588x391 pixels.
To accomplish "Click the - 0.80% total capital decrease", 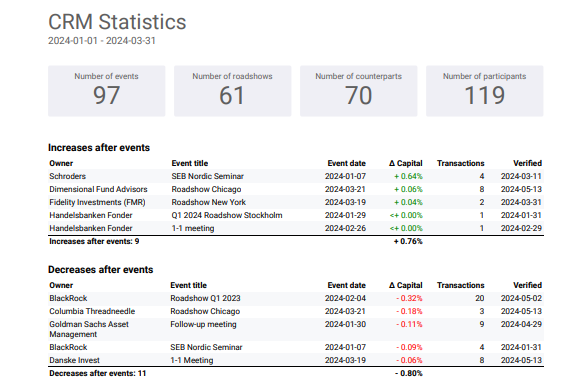I will point(409,374).
